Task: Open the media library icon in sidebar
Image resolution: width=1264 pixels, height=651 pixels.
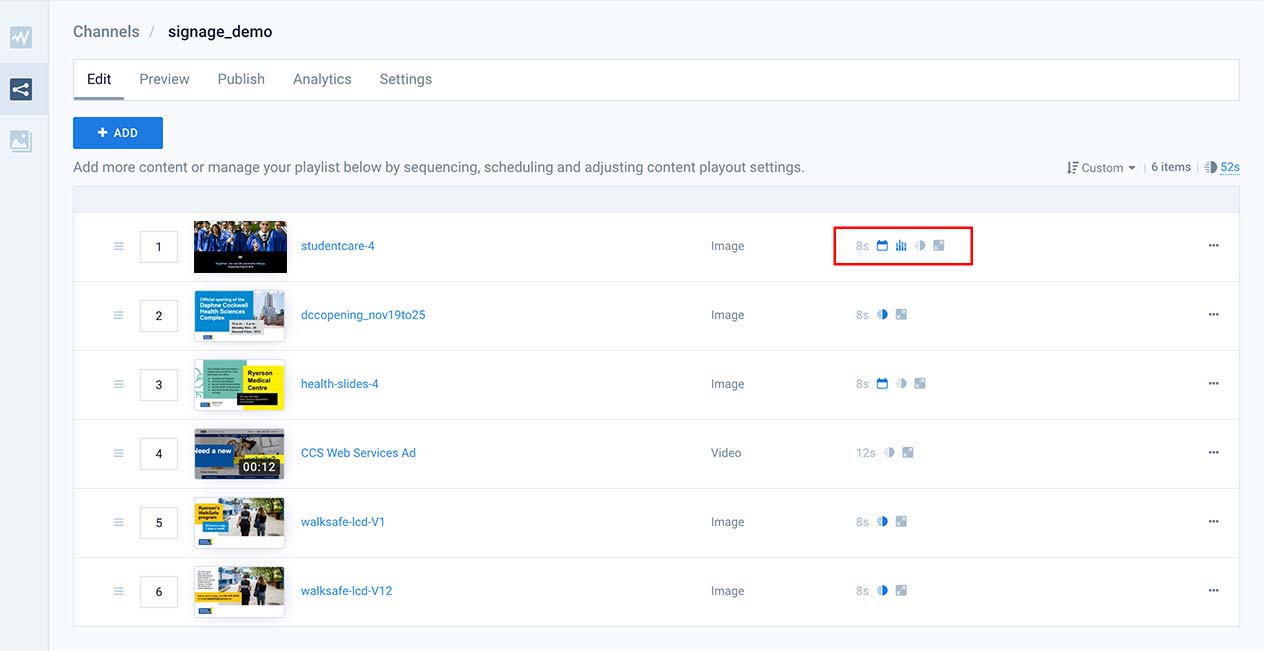Action: 21,141
